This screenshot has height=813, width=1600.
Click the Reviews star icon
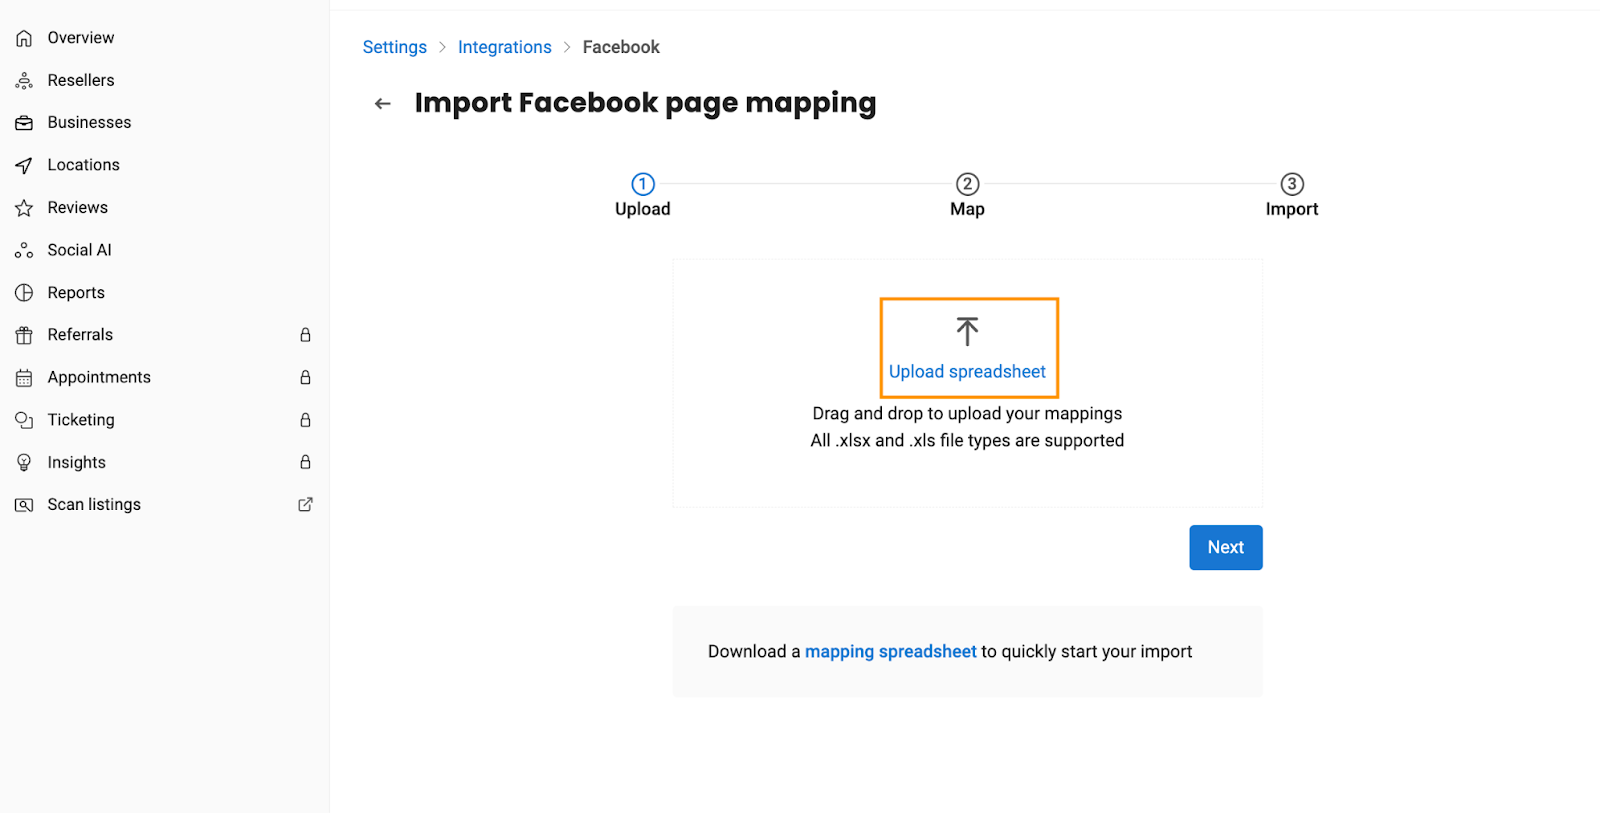[x=24, y=208]
